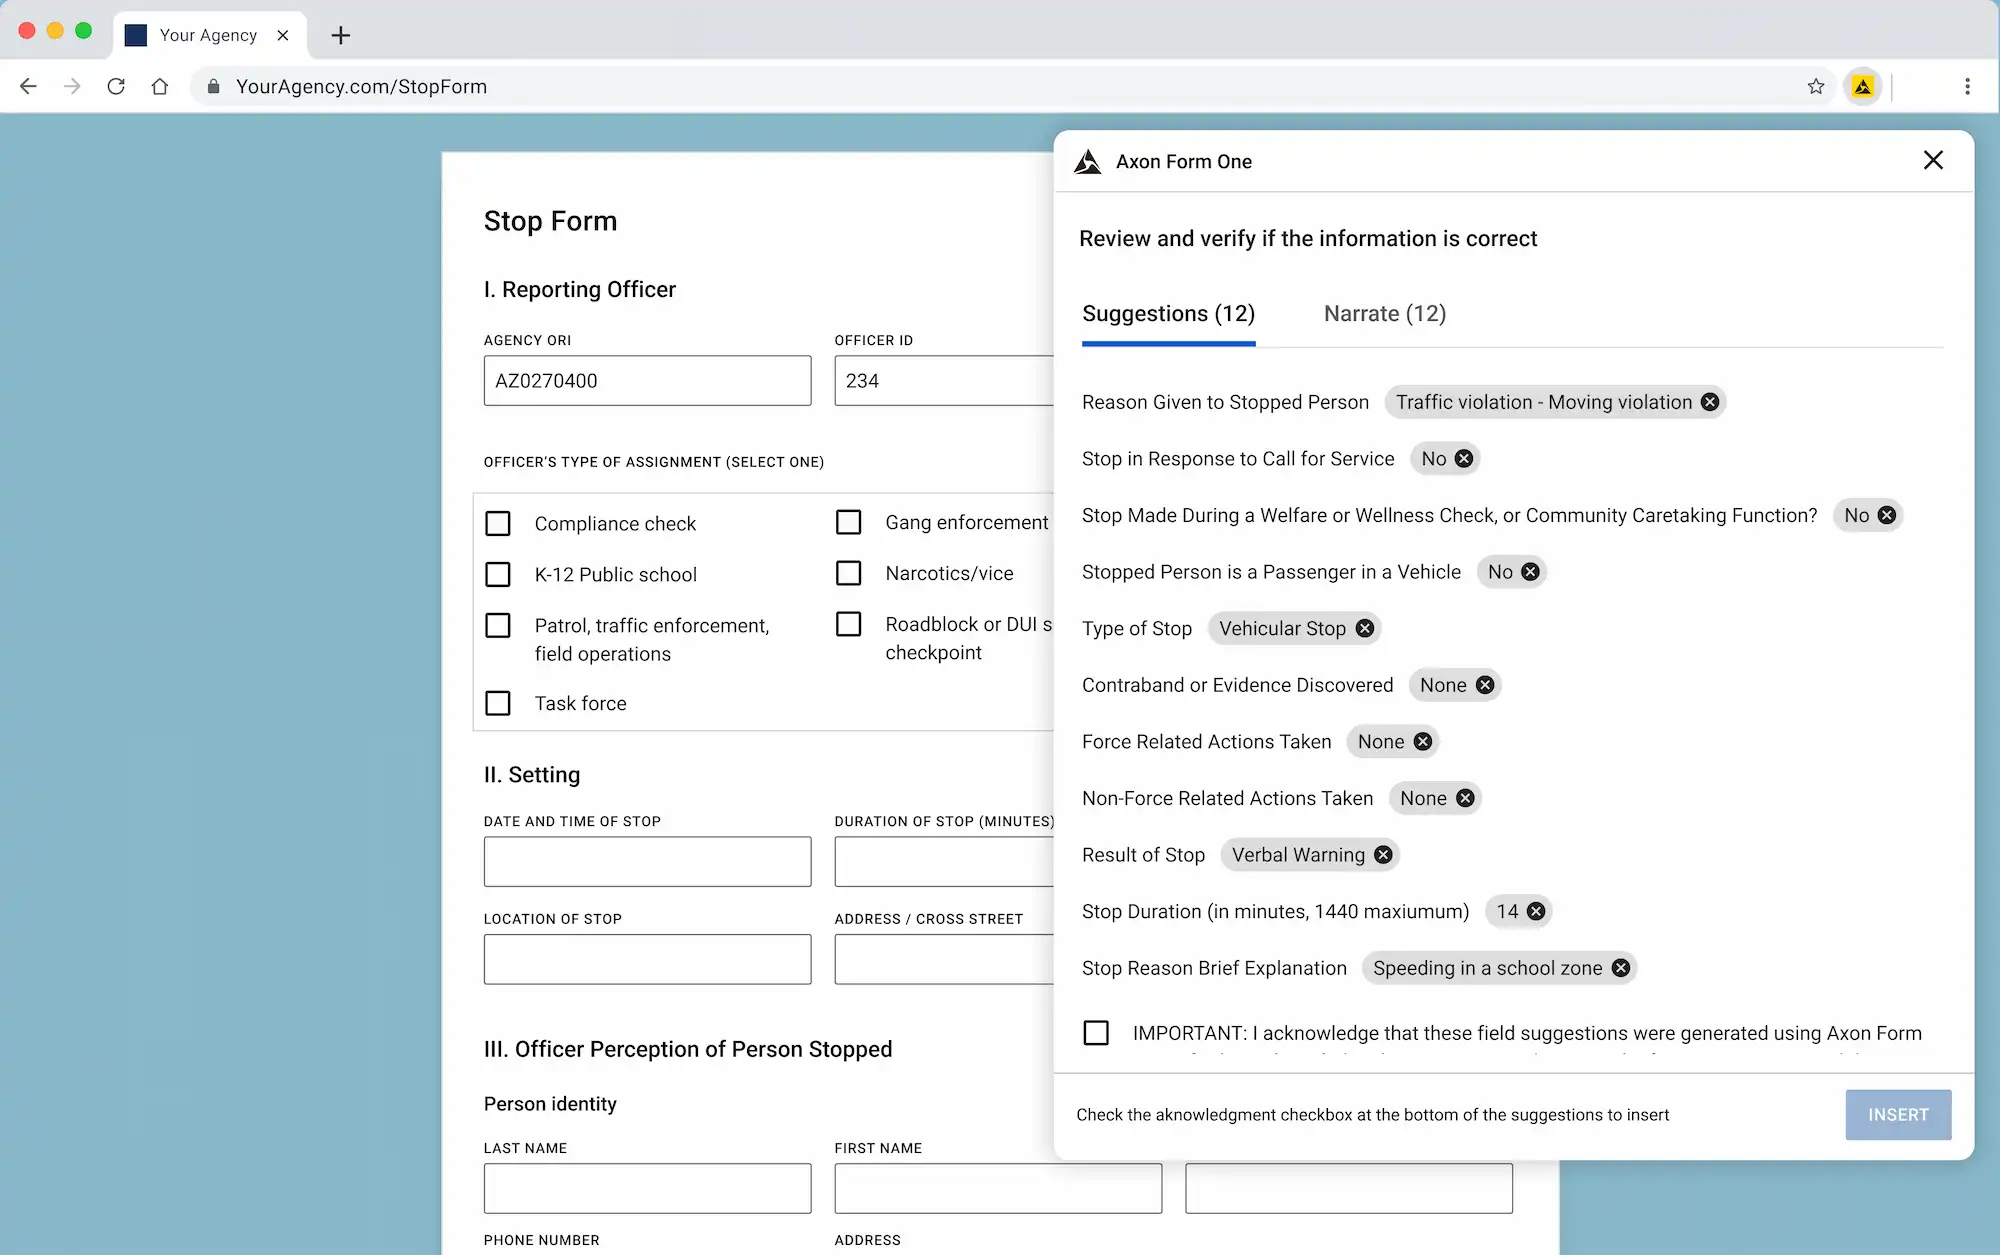
Task: Remove the "14" stop duration chip
Action: click(x=1538, y=911)
